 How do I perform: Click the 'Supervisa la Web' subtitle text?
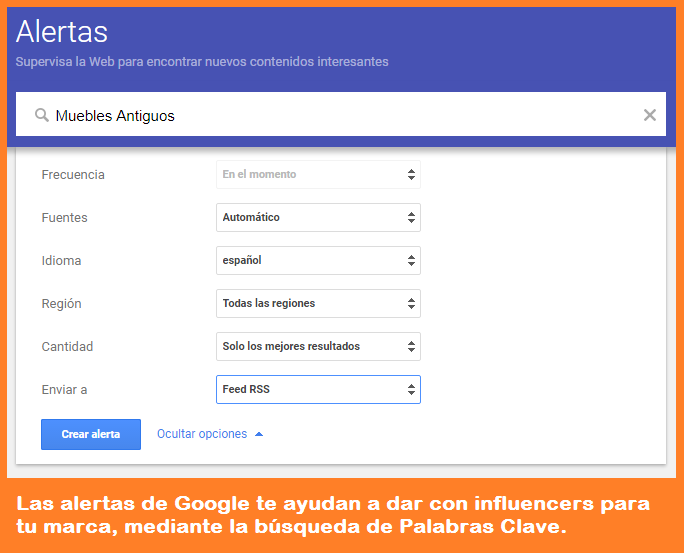[202, 61]
